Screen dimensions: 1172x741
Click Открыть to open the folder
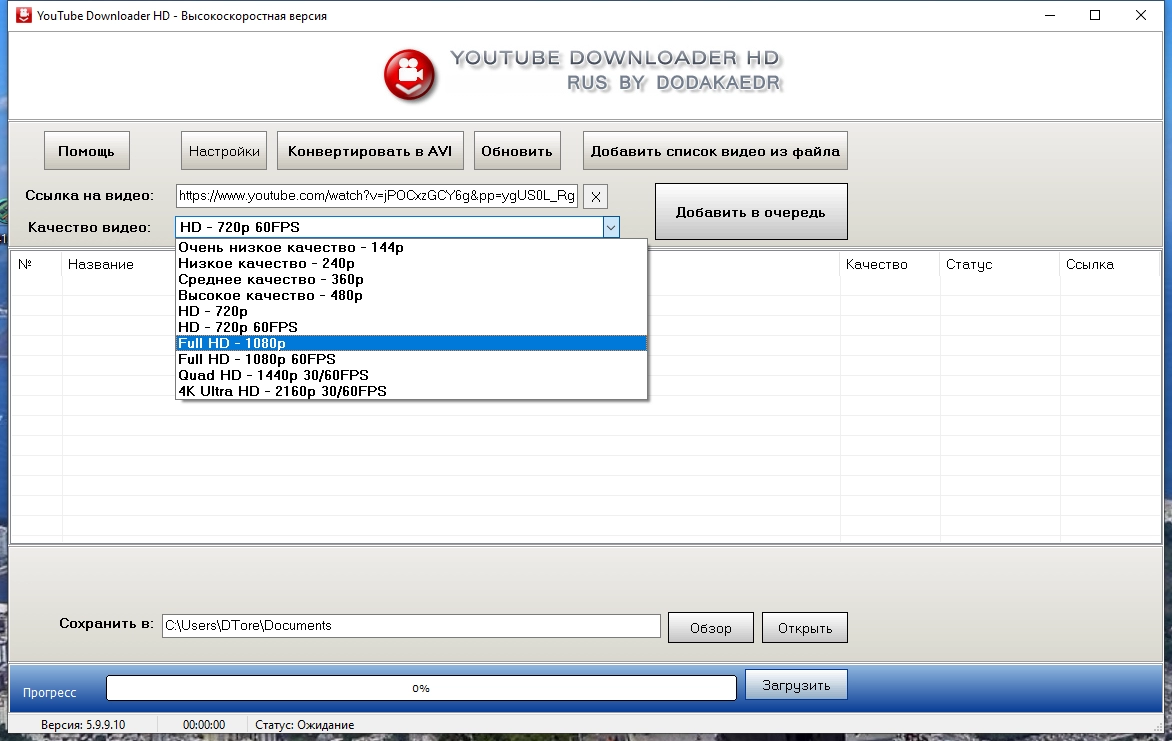805,628
